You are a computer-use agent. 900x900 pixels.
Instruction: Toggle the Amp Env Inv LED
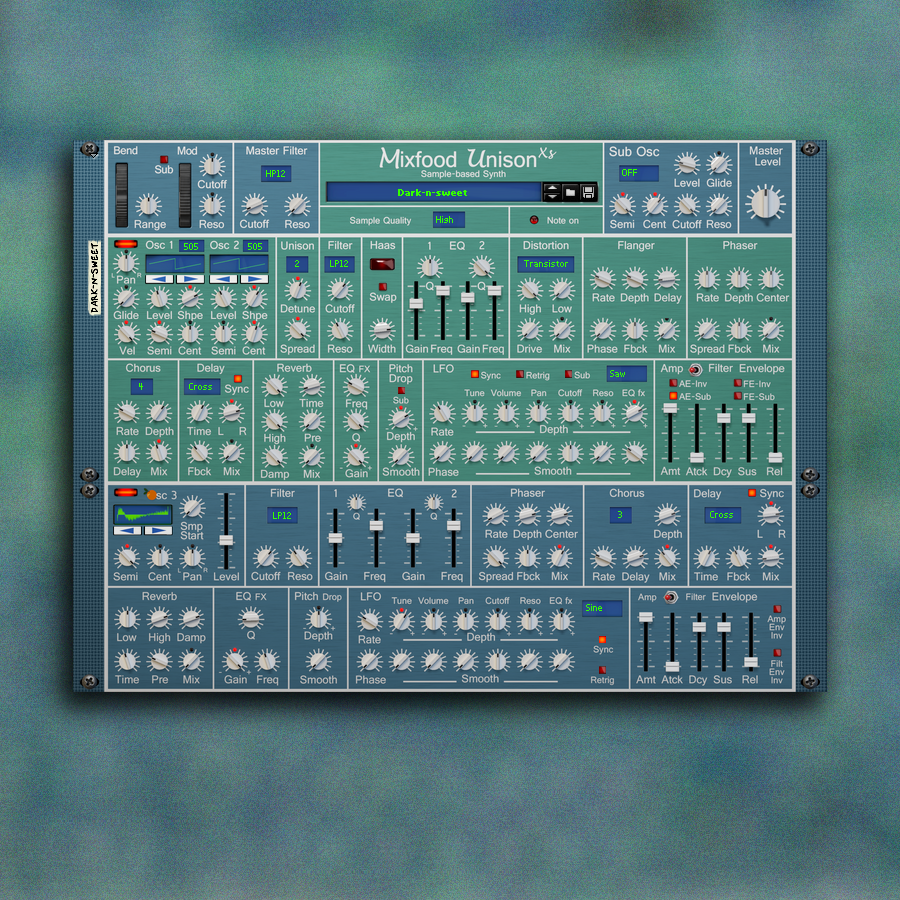pos(777,609)
